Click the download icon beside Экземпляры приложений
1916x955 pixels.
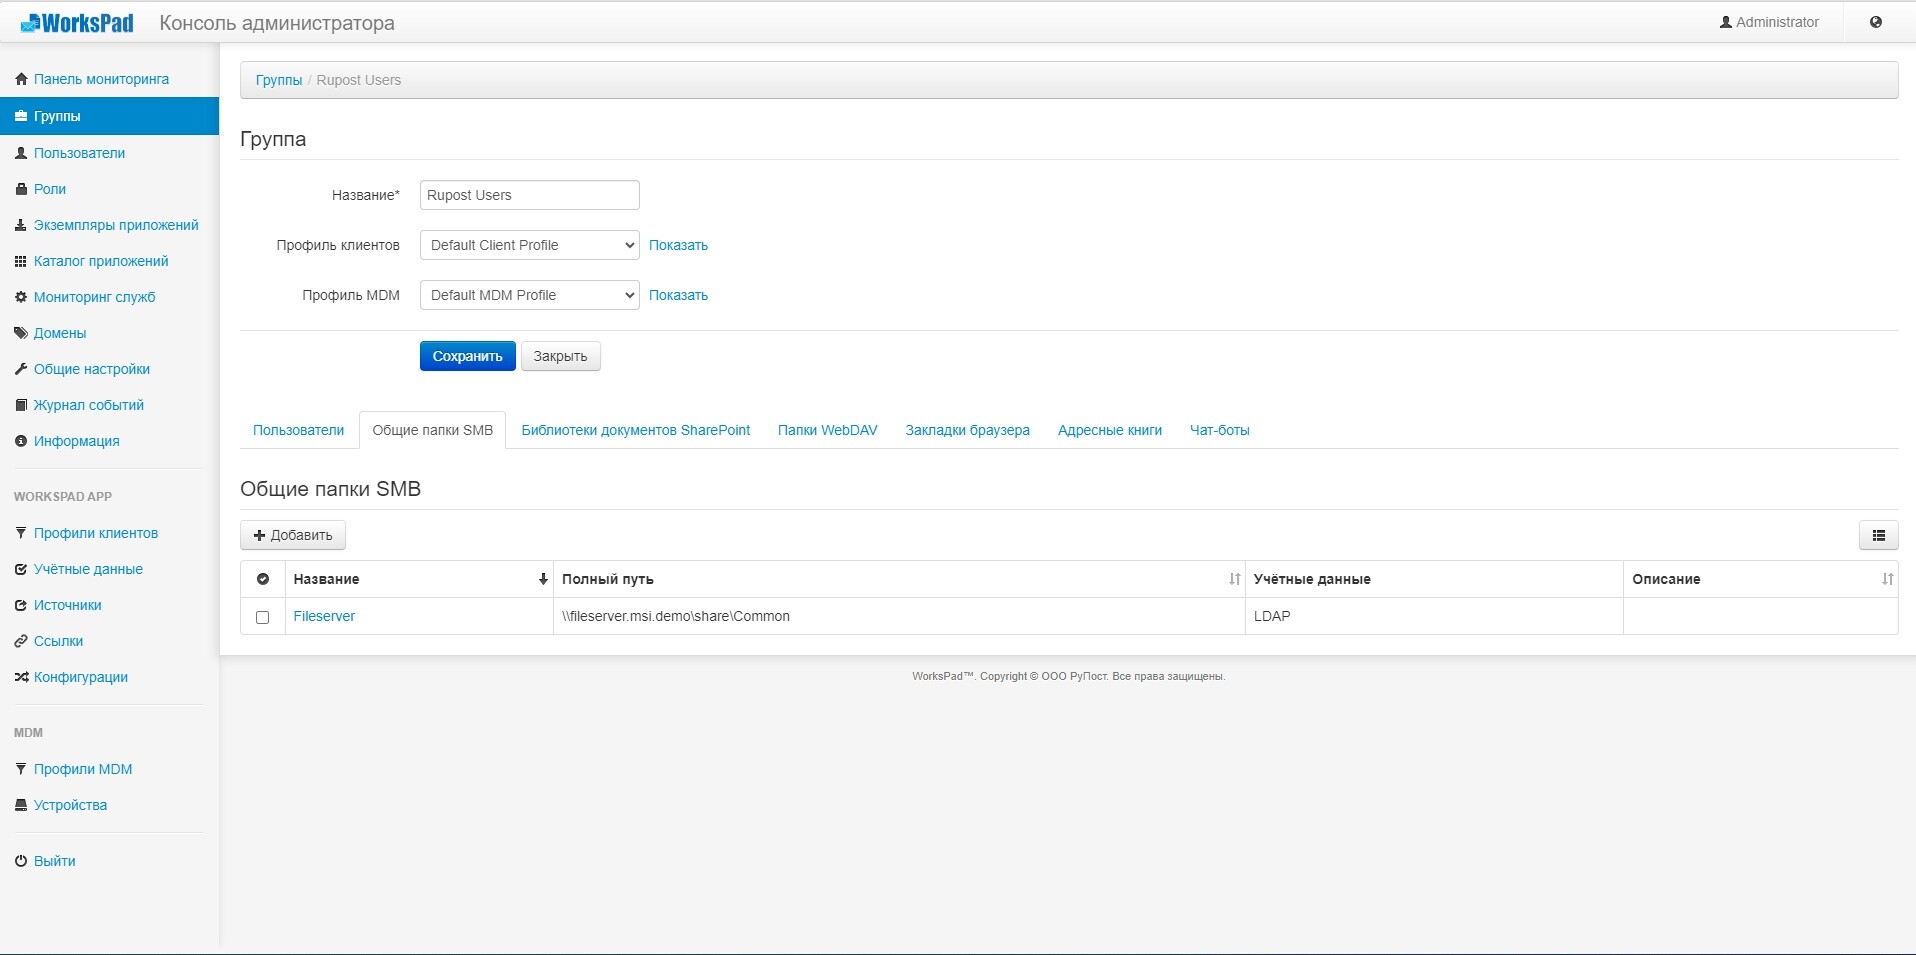(21, 225)
